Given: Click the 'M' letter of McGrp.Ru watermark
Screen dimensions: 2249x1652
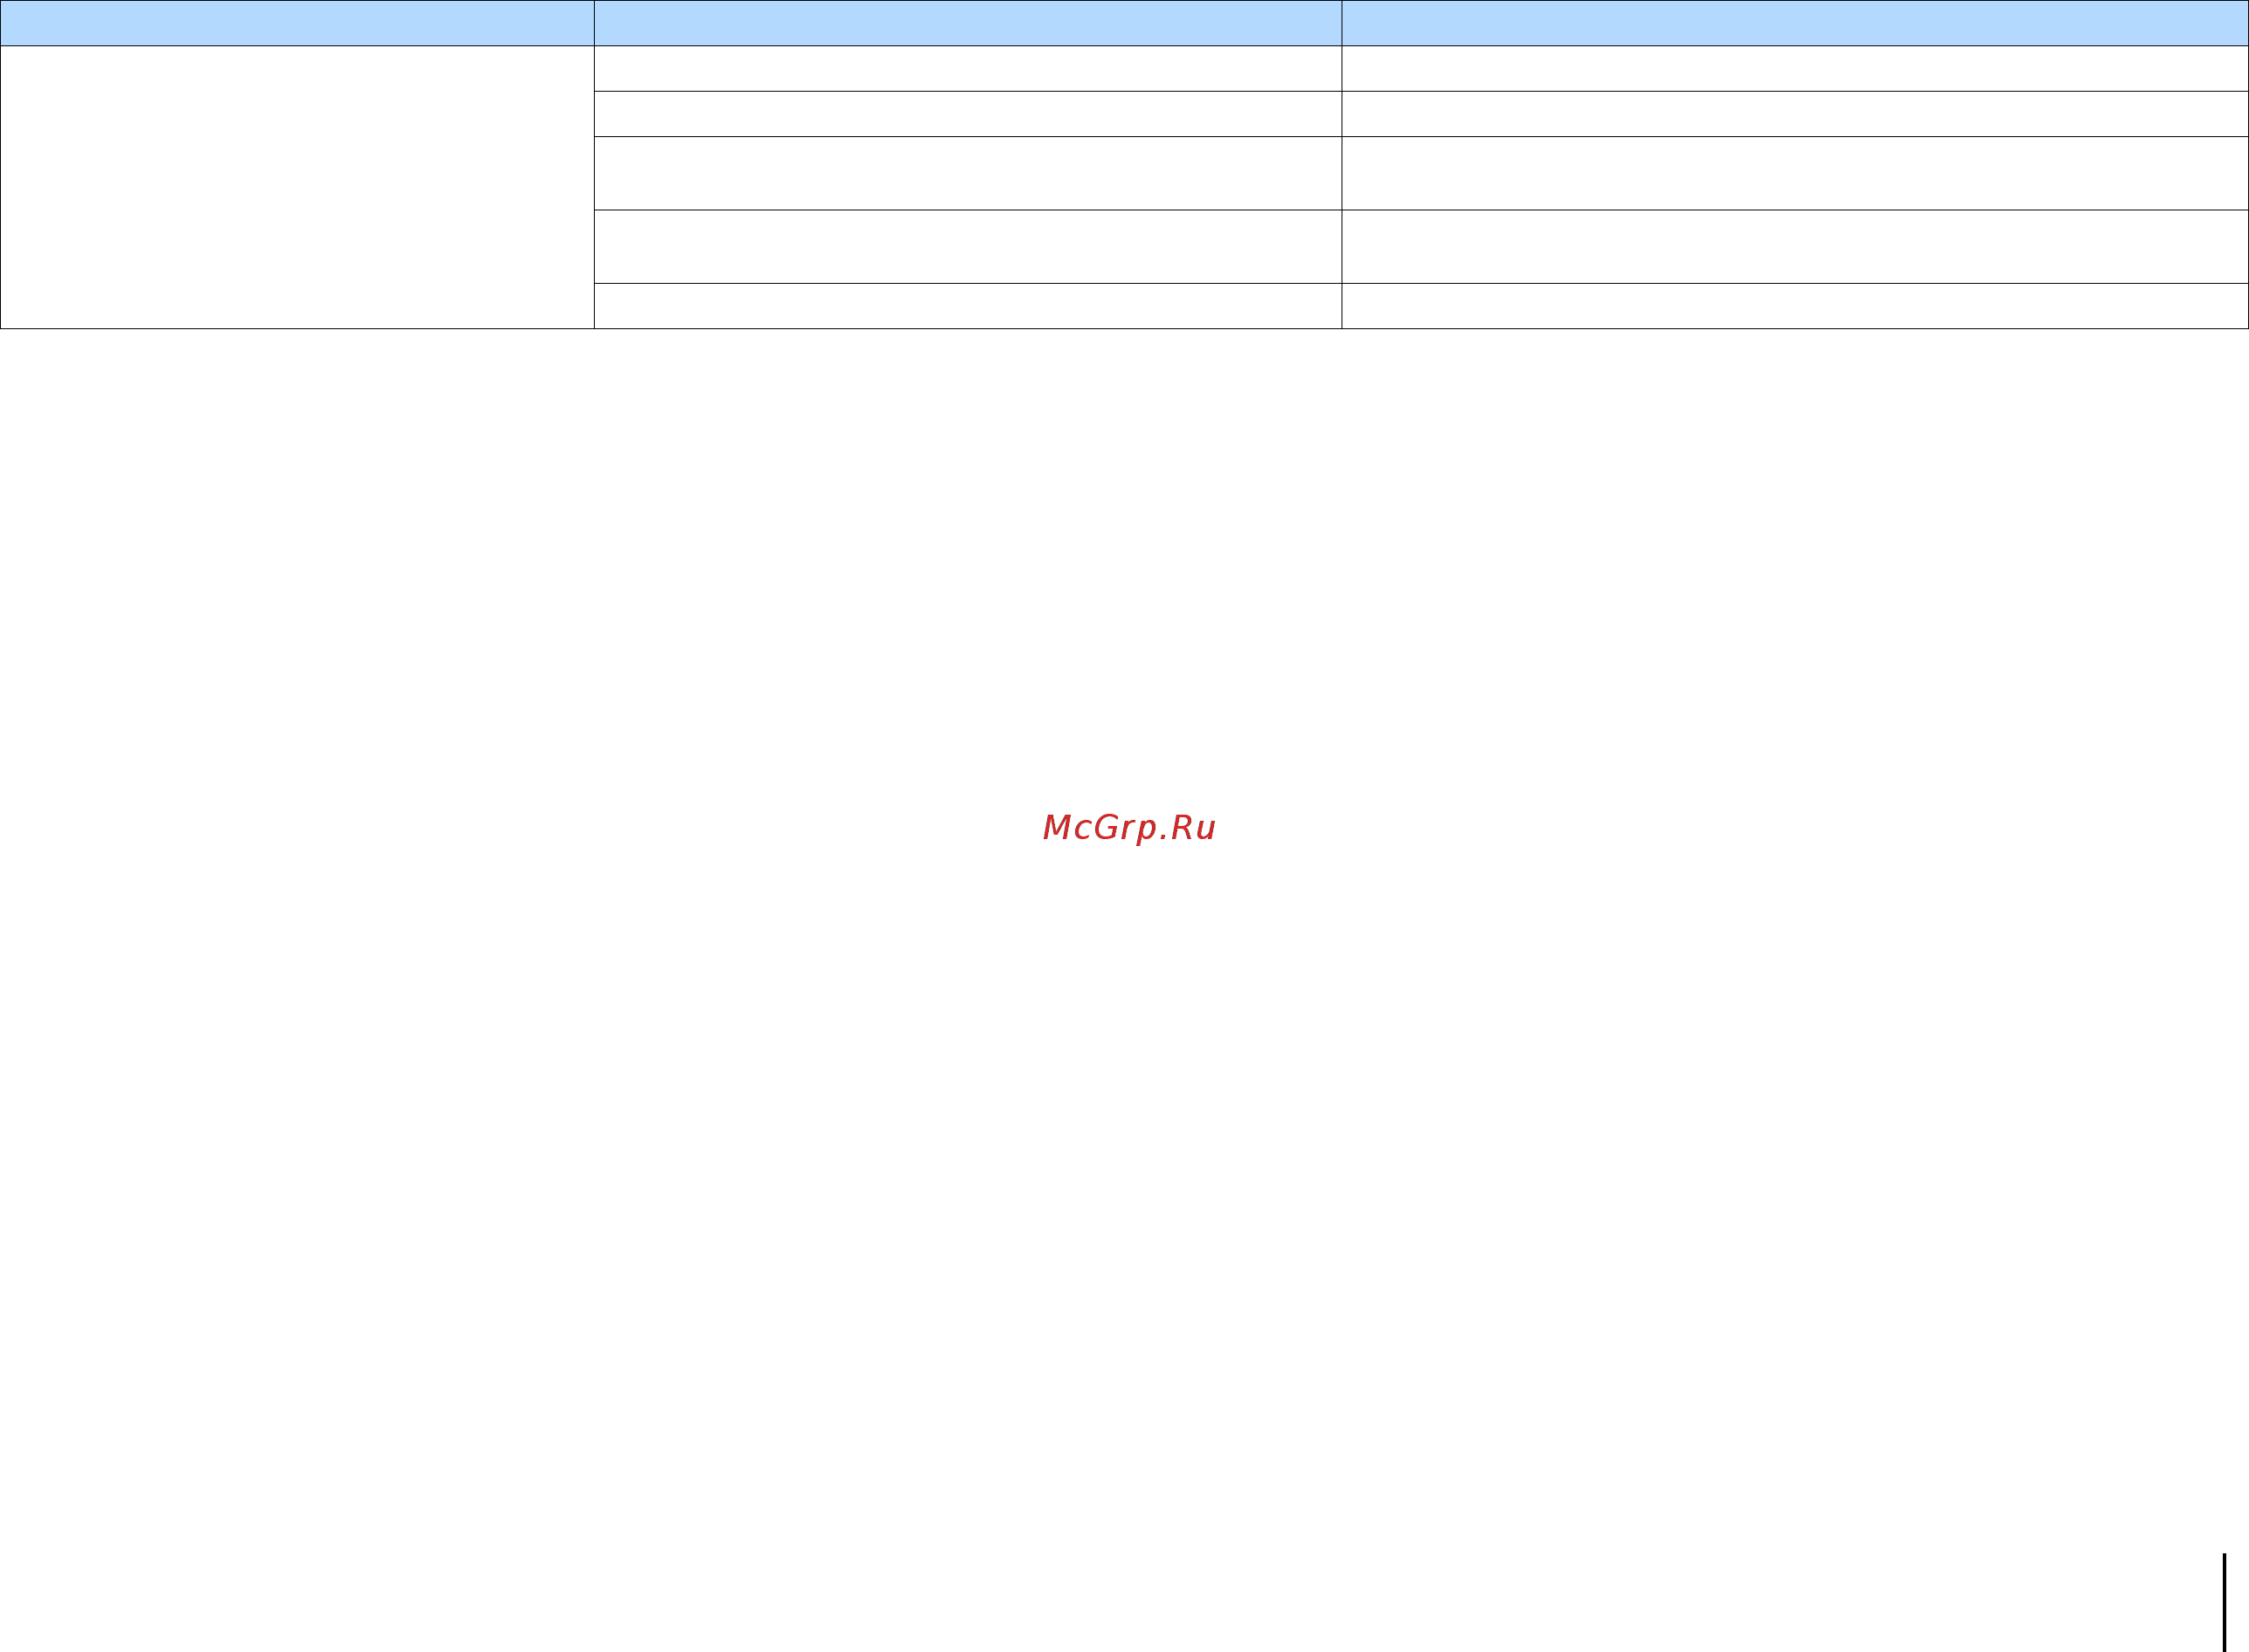Looking at the screenshot, I should coord(1056,828).
